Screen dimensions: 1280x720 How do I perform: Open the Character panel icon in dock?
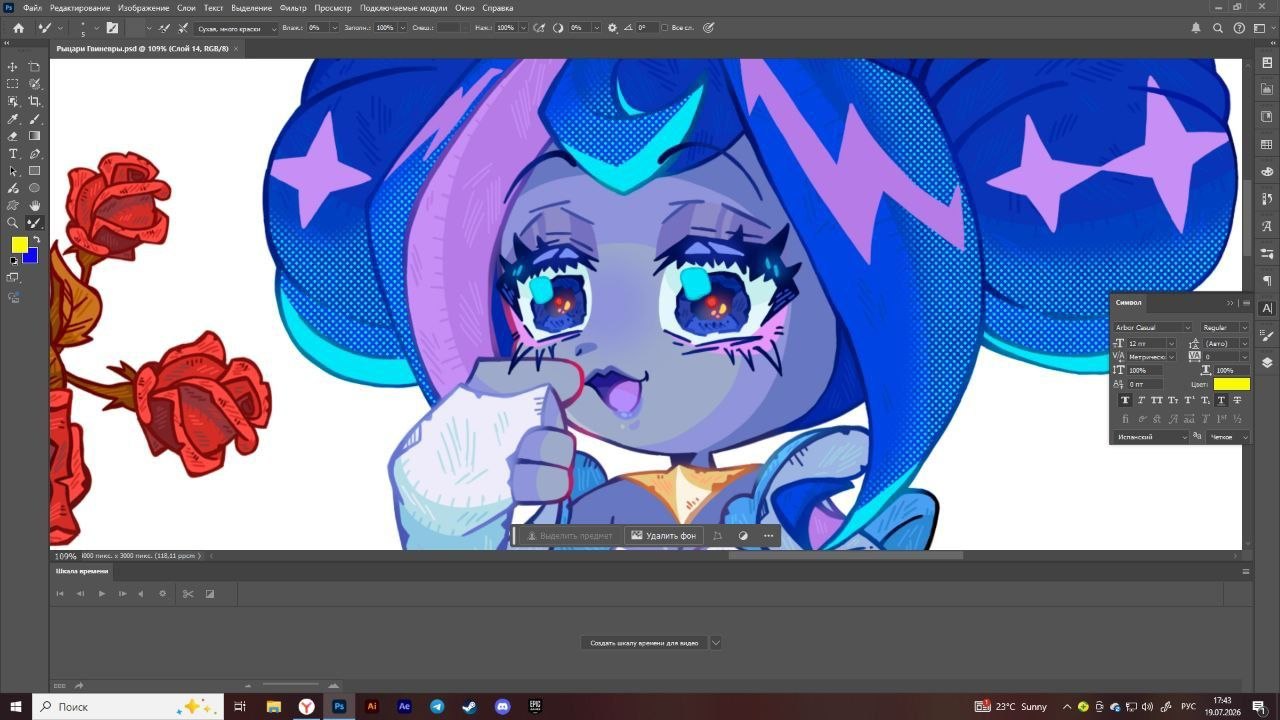1267,308
